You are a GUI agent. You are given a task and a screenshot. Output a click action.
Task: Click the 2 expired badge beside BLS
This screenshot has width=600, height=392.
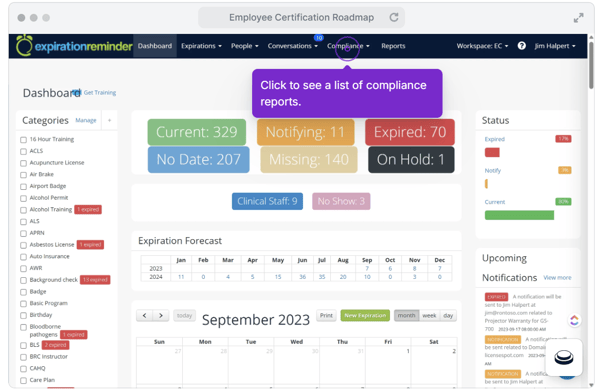tap(55, 345)
